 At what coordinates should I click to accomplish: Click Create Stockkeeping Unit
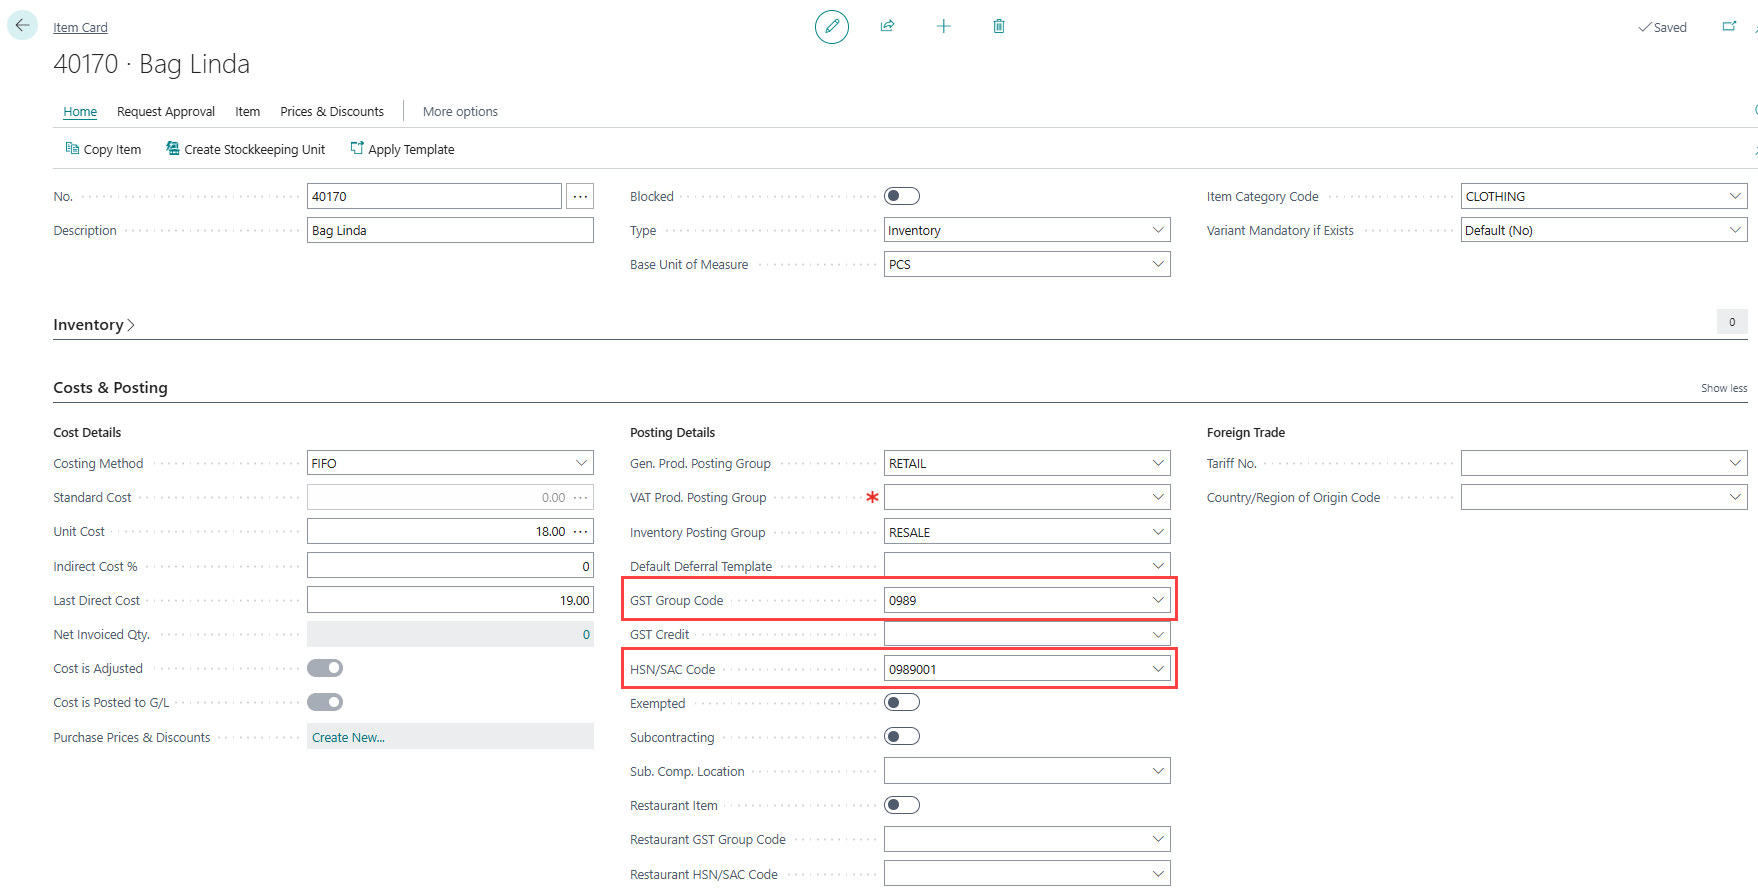(x=245, y=149)
